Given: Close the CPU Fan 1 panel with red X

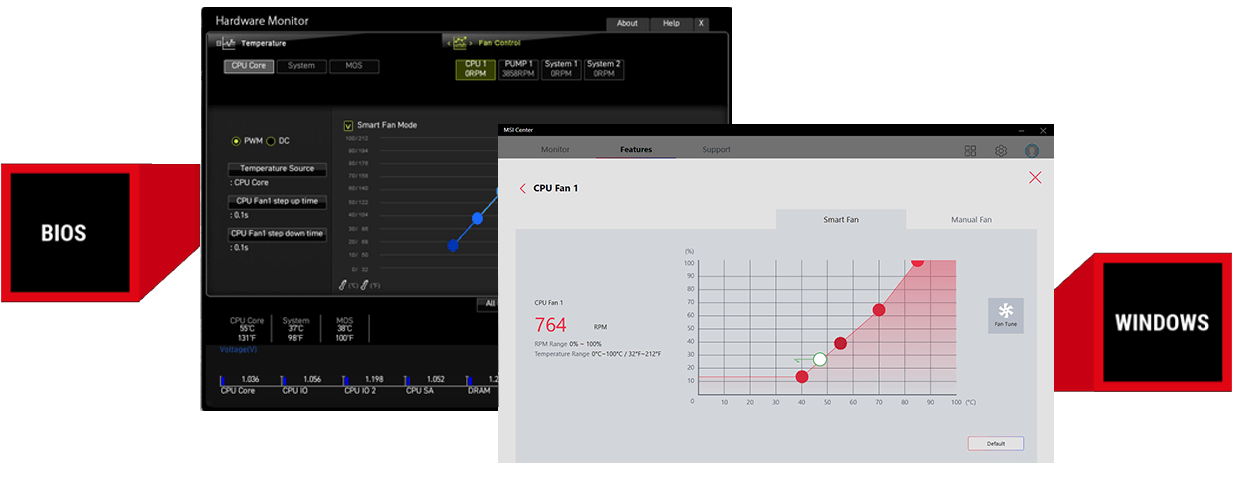Looking at the screenshot, I should (x=1035, y=177).
